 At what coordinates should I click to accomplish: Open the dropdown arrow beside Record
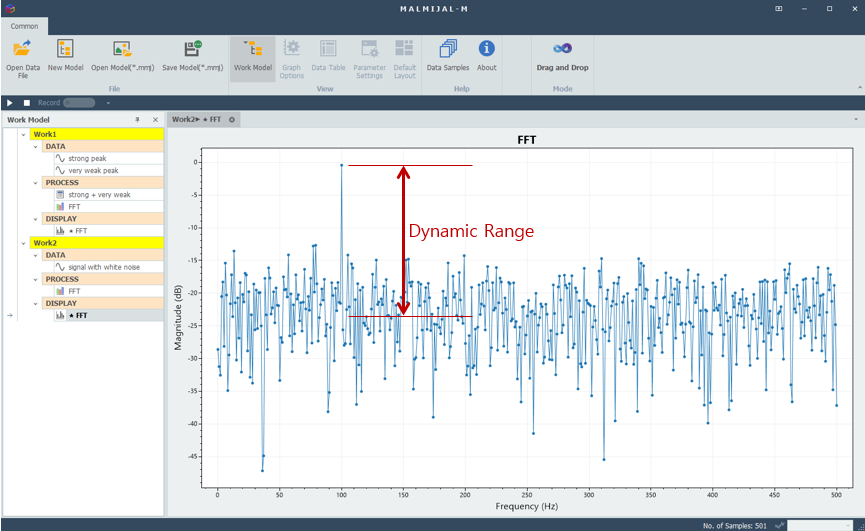108,103
